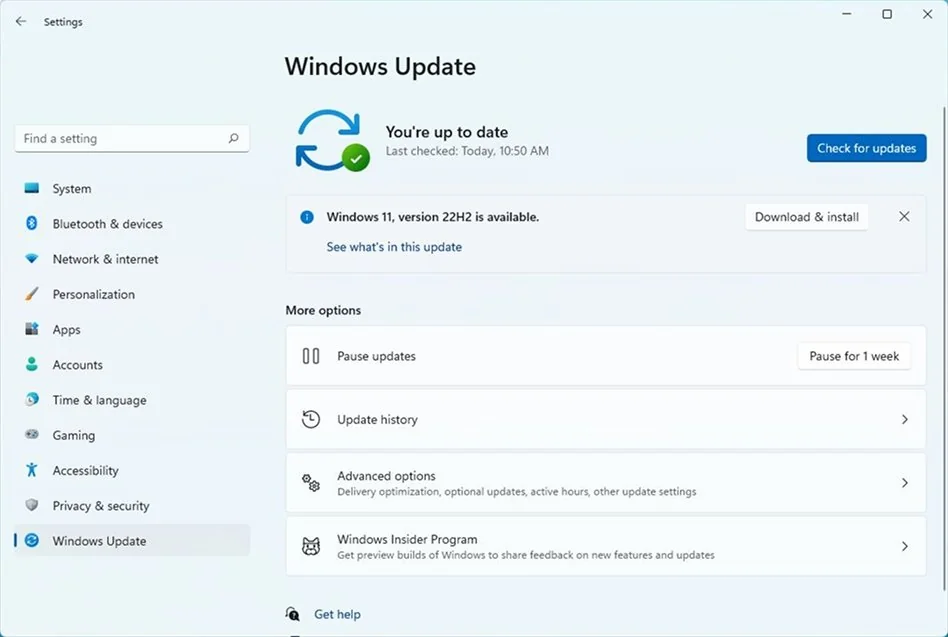
Task: Expand Windows Insider Program chevron
Action: point(904,547)
